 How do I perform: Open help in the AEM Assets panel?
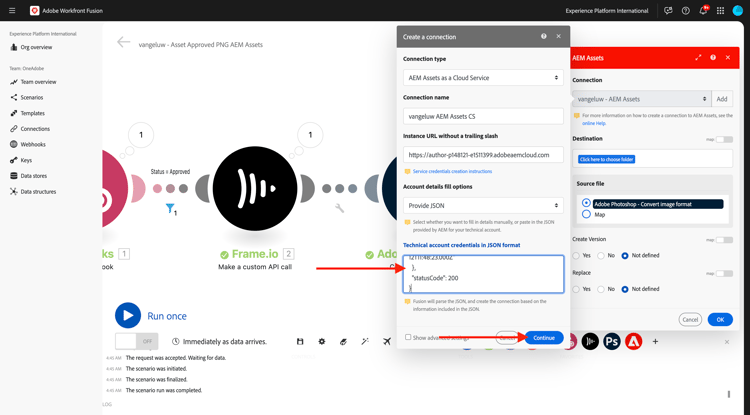click(713, 57)
